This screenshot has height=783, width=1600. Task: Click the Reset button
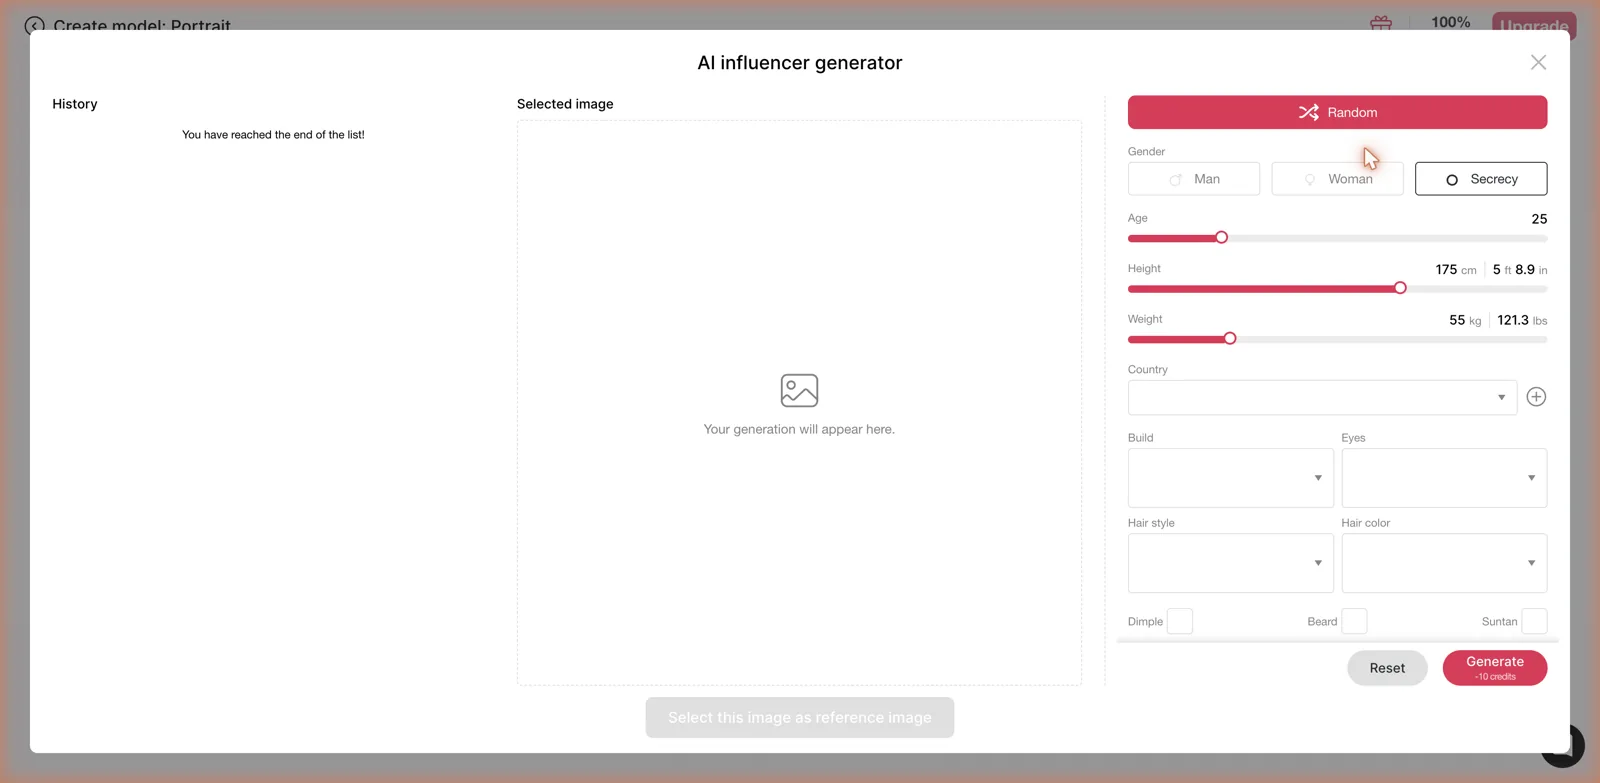[x=1387, y=668]
